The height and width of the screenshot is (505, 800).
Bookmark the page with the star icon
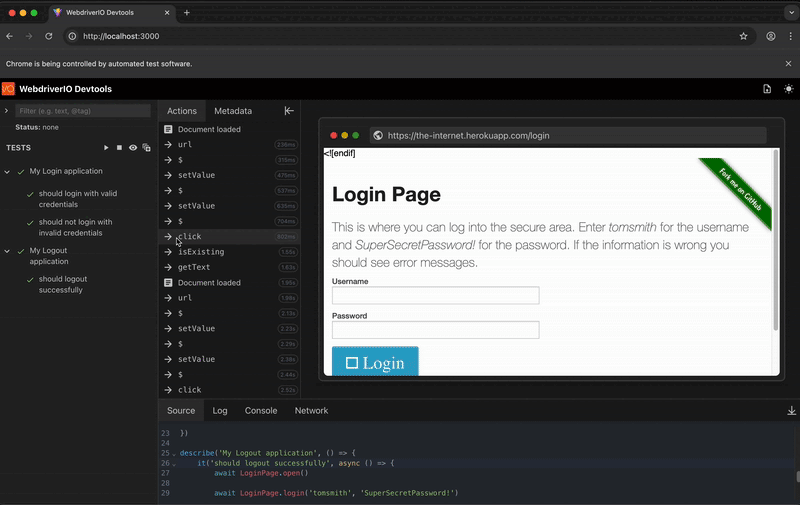743,36
